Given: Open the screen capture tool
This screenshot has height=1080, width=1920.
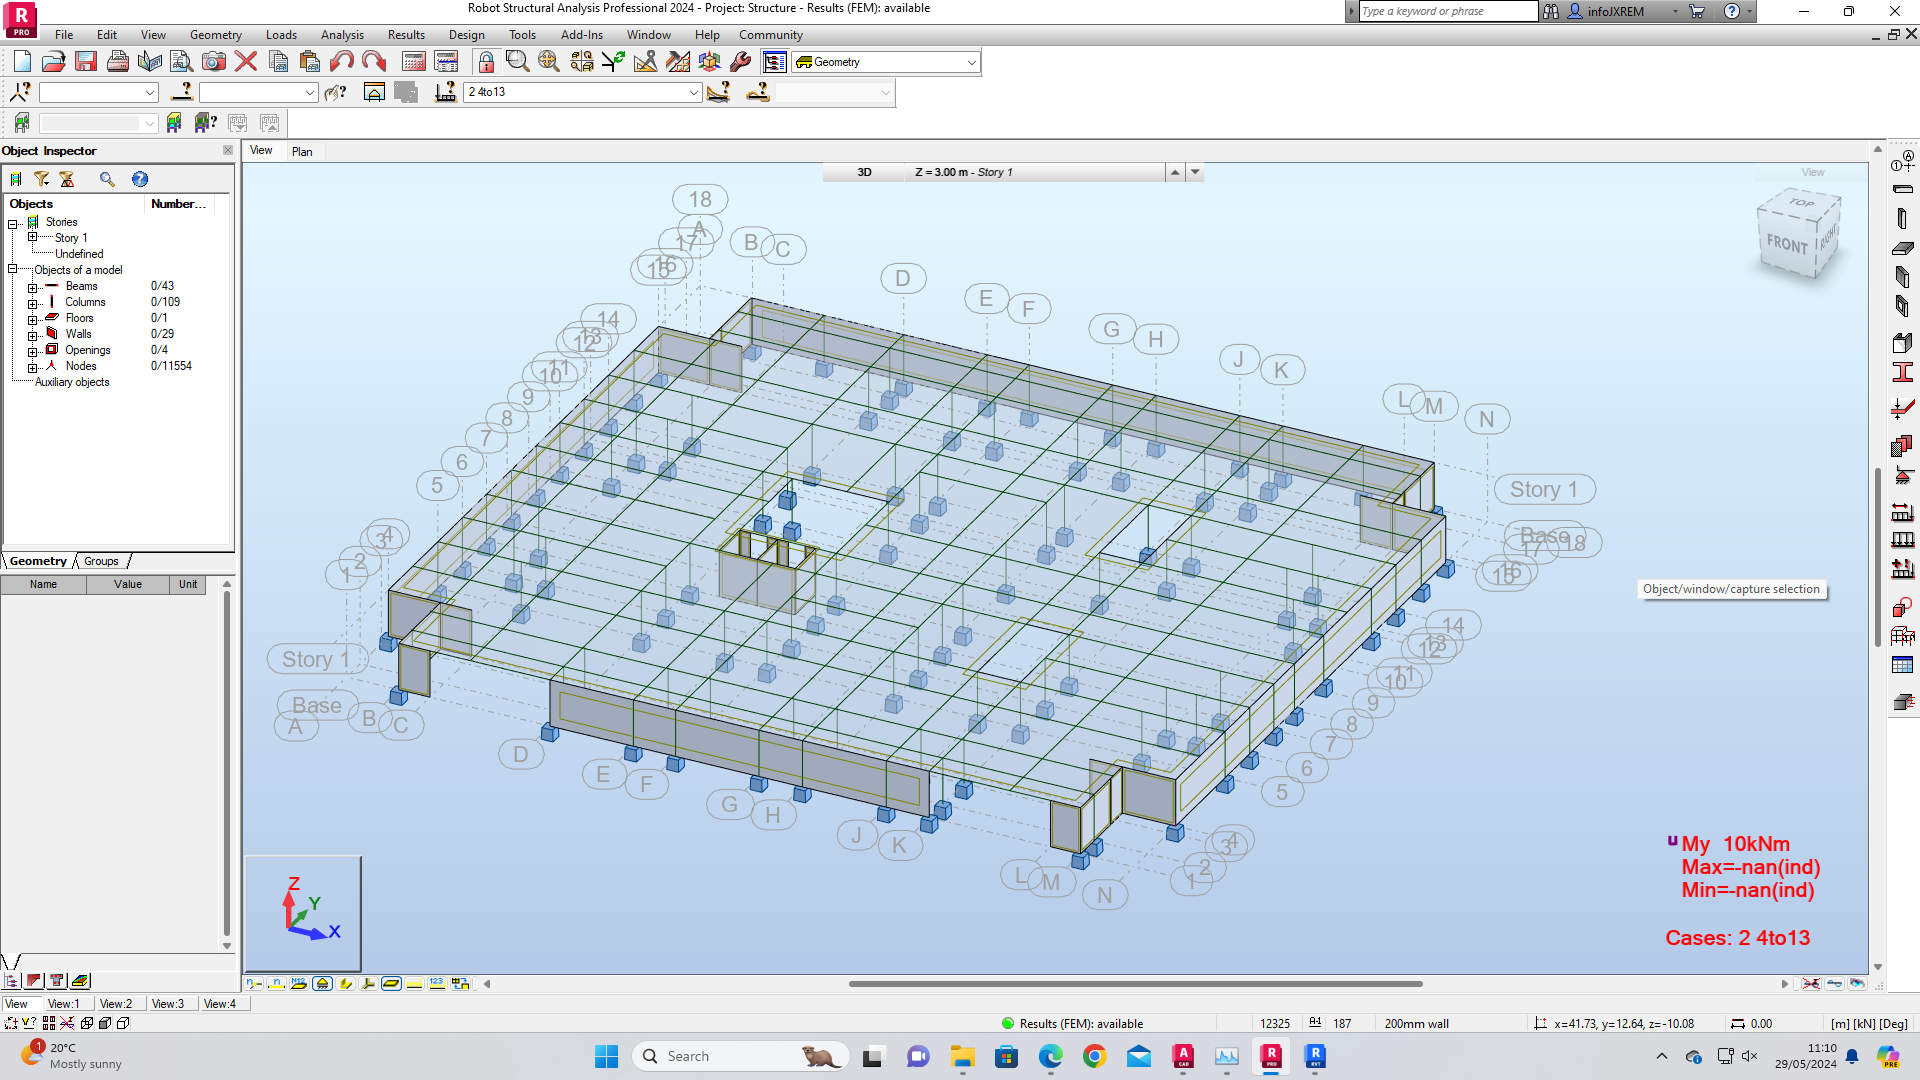Looking at the screenshot, I should coord(214,61).
